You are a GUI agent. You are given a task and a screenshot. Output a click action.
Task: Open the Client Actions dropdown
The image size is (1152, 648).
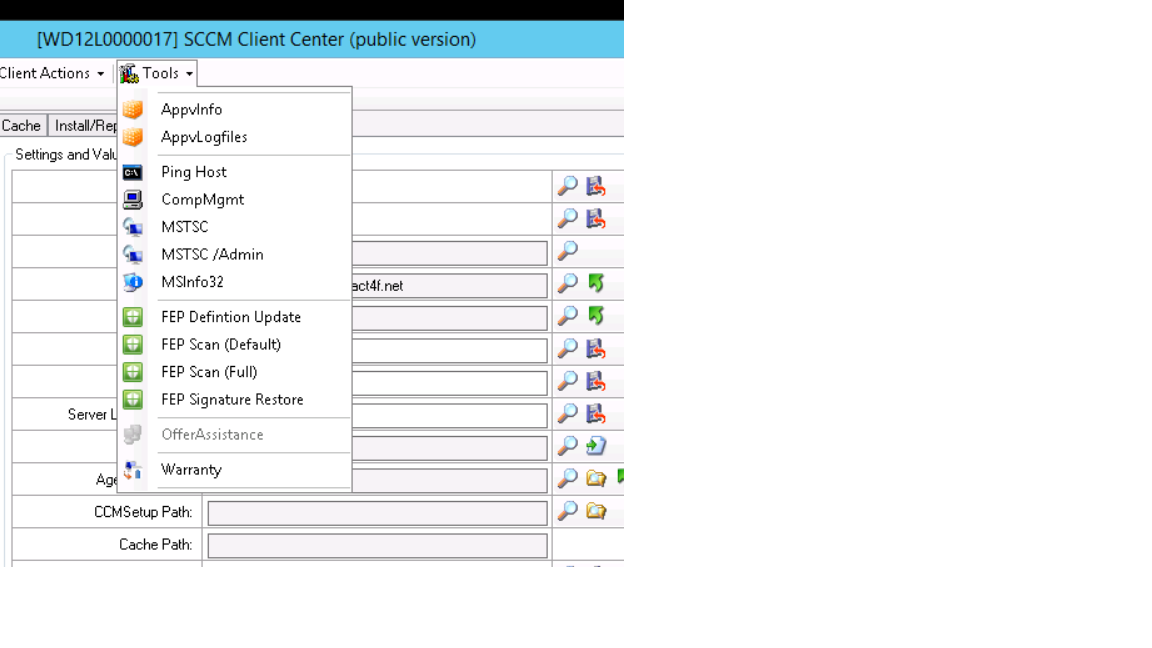click(51, 73)
